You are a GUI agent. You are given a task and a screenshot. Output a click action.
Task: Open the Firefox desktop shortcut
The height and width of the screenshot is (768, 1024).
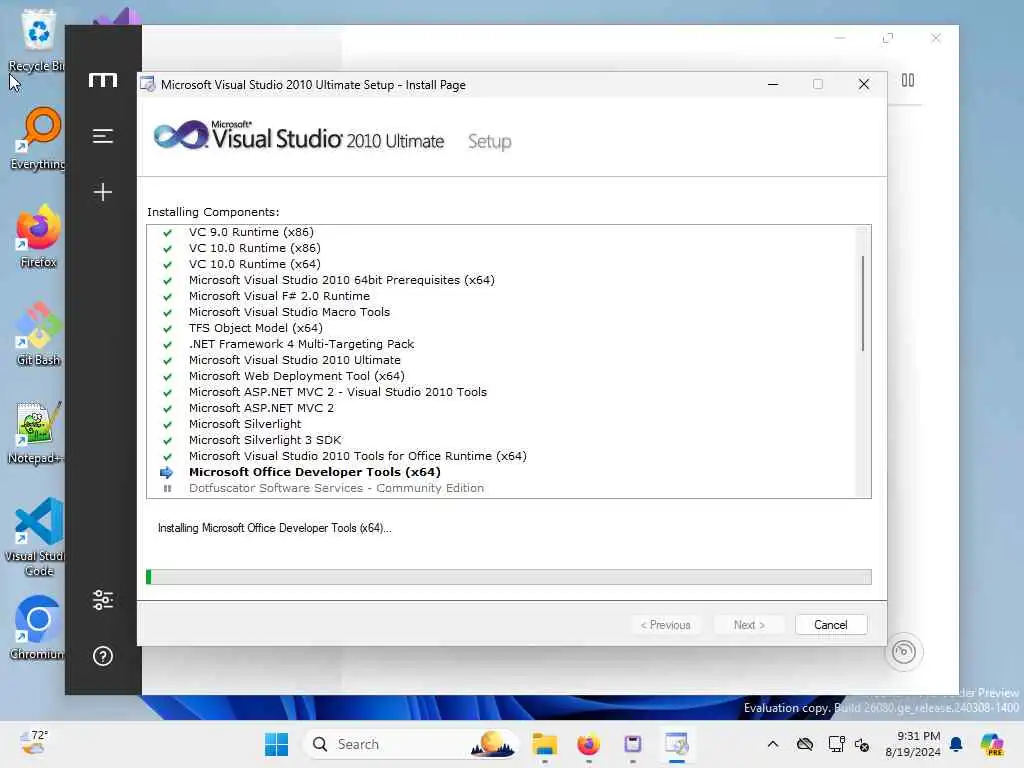(38, 236)
